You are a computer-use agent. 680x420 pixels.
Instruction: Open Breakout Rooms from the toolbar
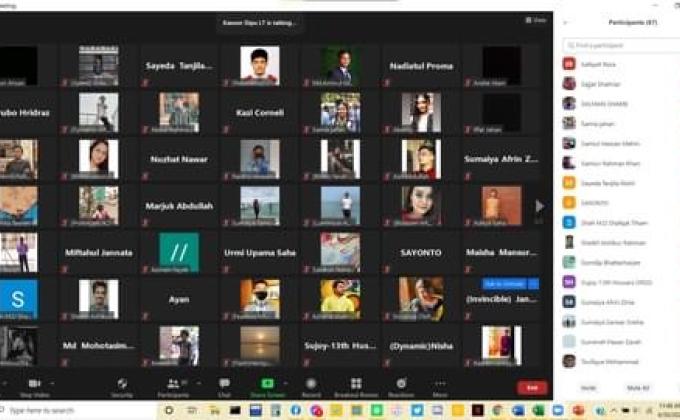point(355,383)
